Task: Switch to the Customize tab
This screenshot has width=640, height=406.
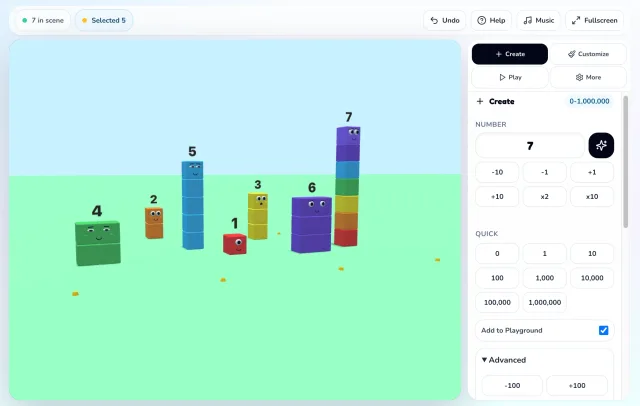Action: tap(588, 54)
